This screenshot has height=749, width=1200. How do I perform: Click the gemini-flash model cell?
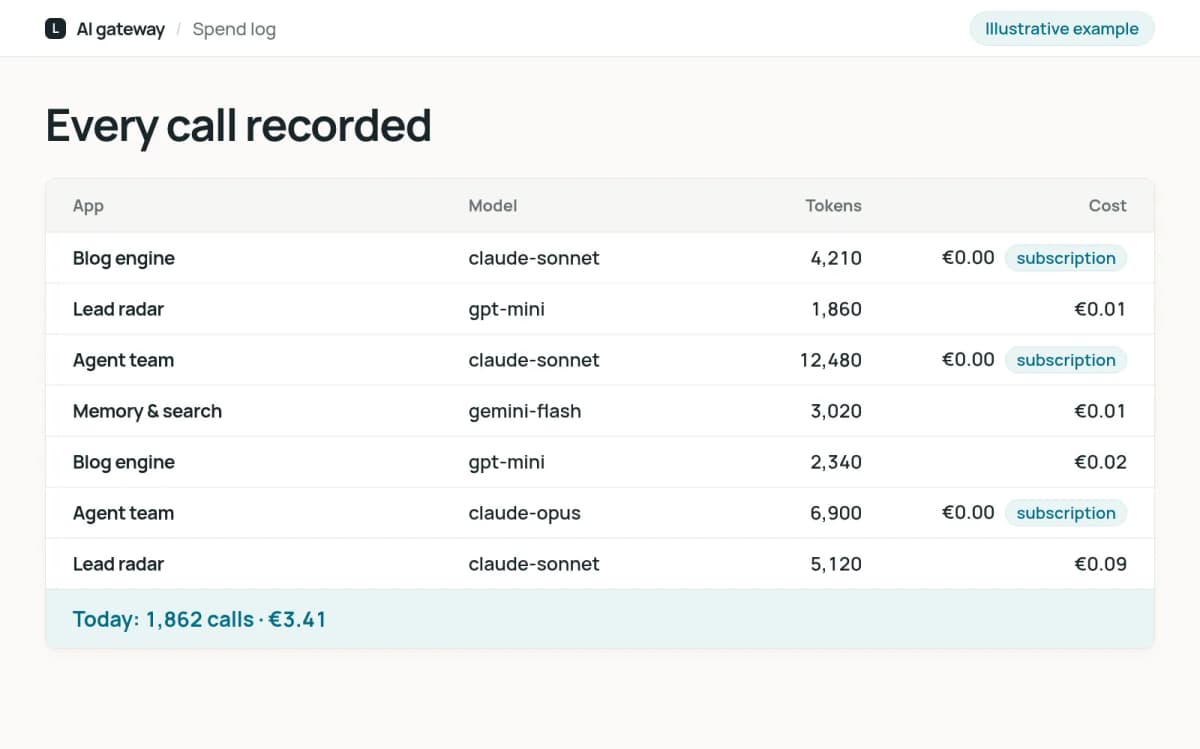(x=525, y=411)
